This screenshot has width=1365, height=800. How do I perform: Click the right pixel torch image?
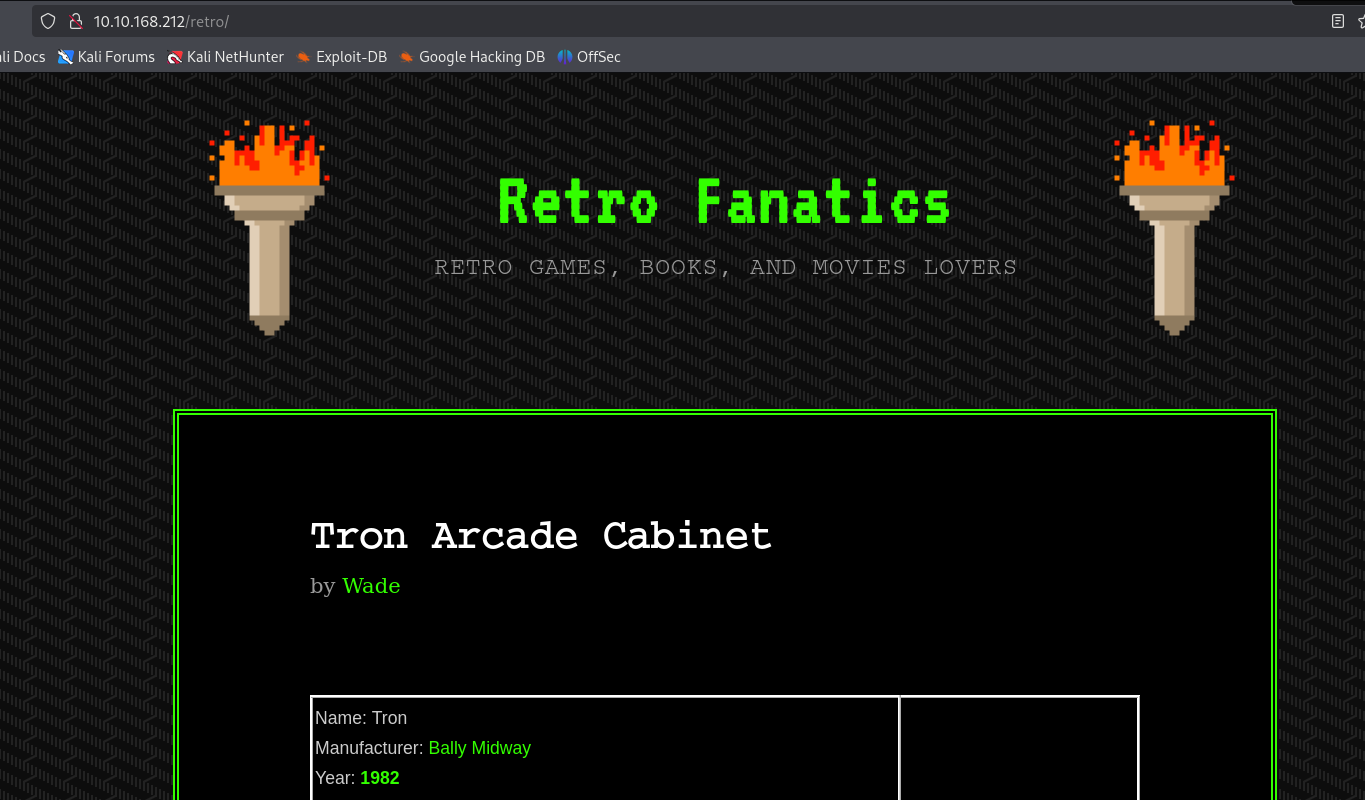(1174, 227)
